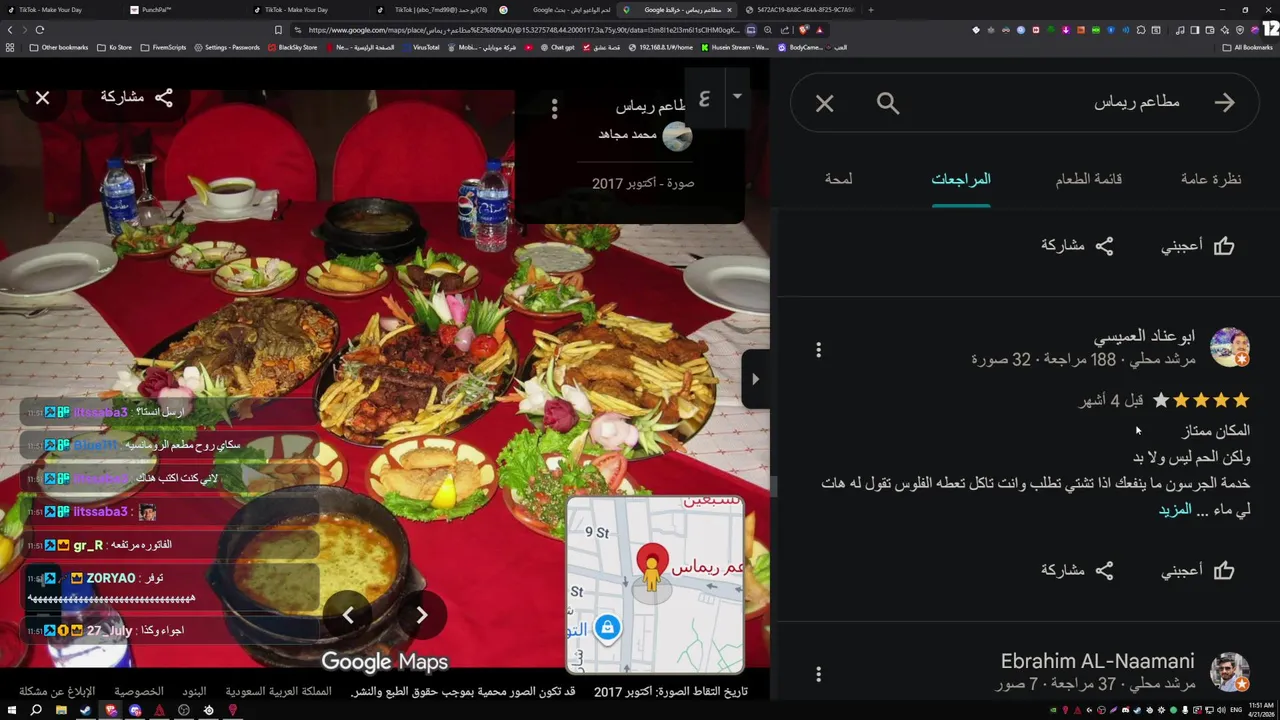The height and width of the screenshot is (720, 1280).
Task: Click the الإبلاغ عن مشكلة footer link
Action: pyautogui.click(x=57, y=692)
